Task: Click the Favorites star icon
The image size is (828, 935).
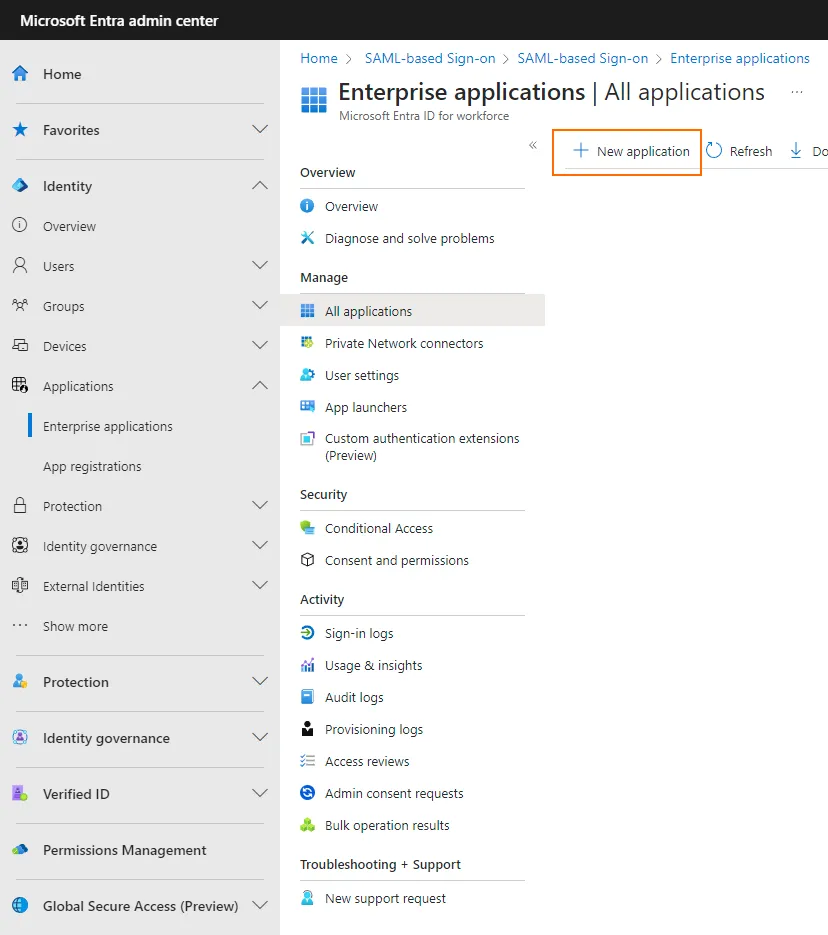Action: click(x=20, y=129)
